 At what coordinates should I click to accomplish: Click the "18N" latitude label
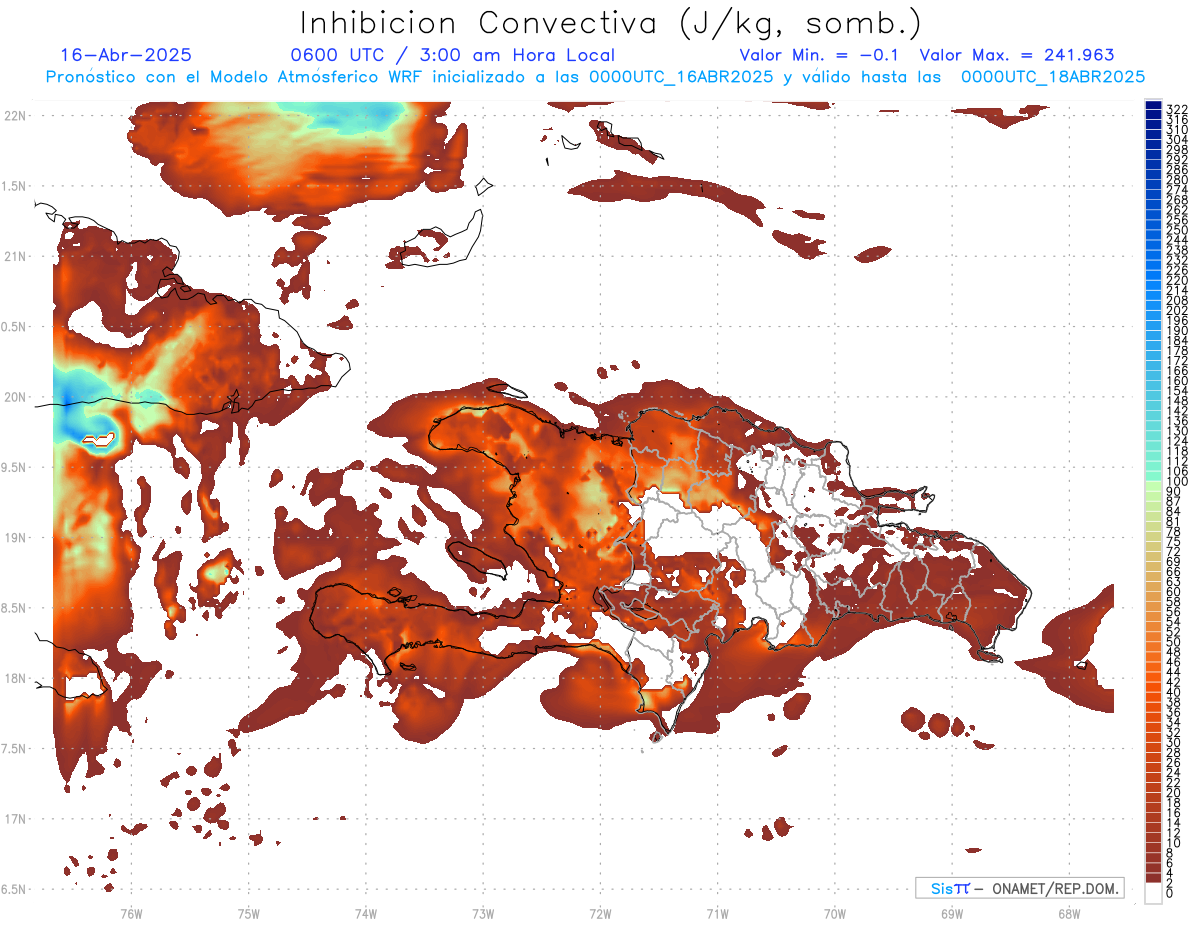pyautogui.click(x=15, y=679)
